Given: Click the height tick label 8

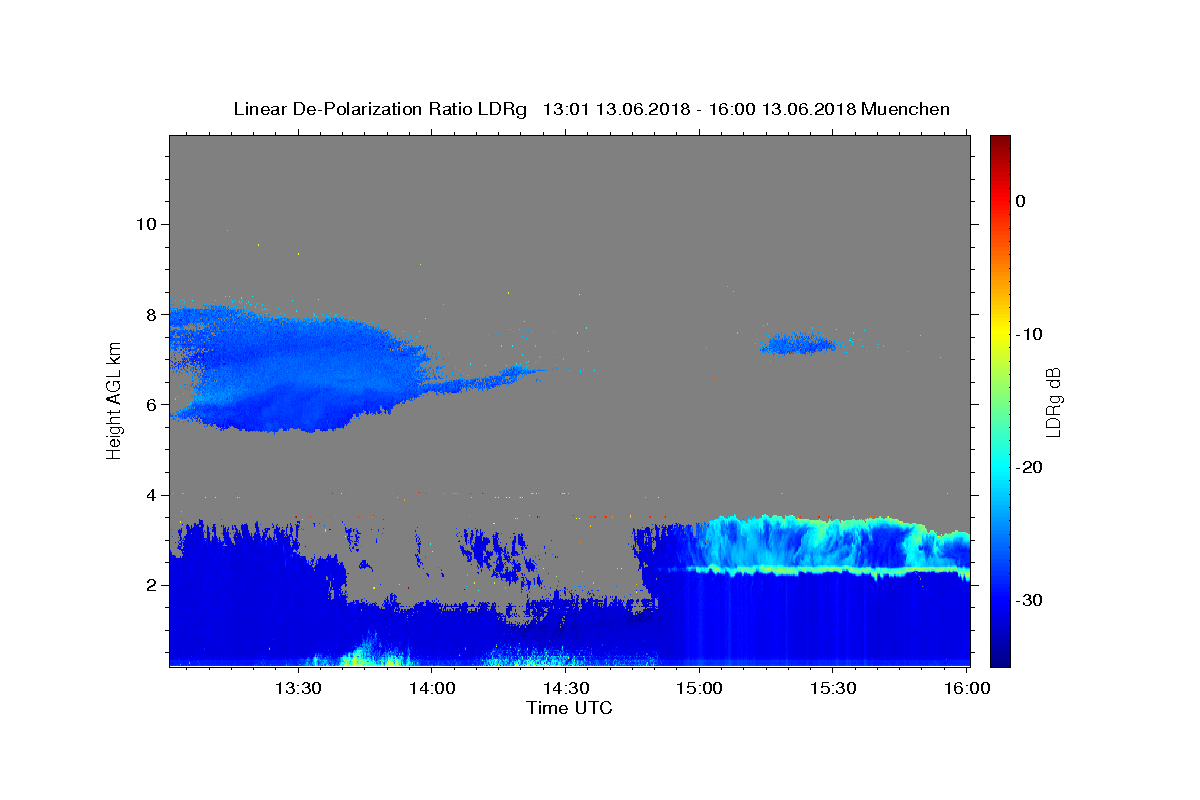Looking at the screenshot, I should coord(149,314).
